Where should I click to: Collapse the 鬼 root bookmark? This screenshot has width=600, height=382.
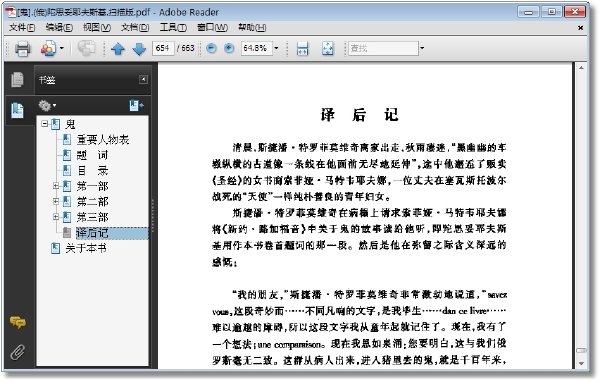point(44,124)
